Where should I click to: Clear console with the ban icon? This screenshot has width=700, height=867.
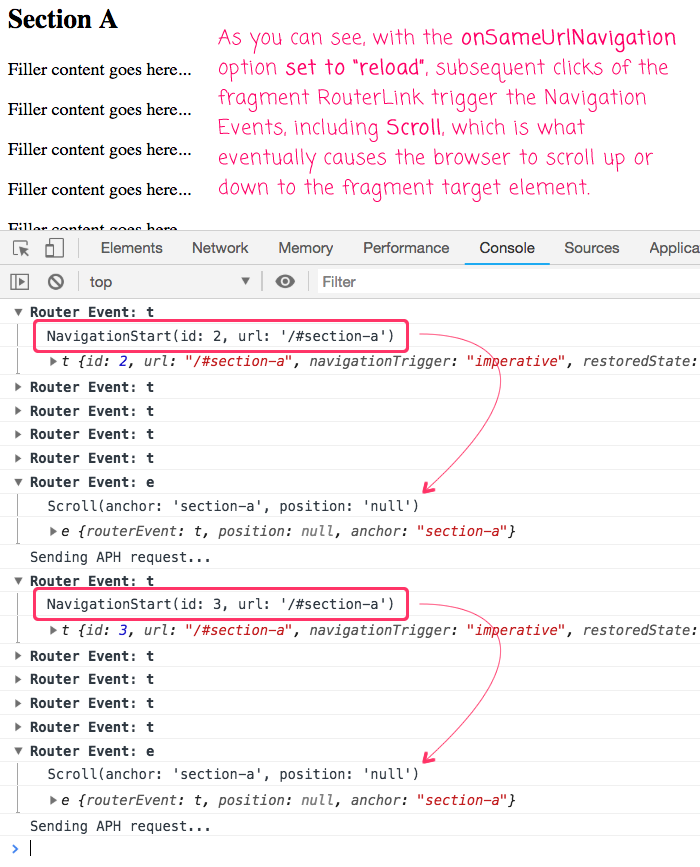click(56, 282)
